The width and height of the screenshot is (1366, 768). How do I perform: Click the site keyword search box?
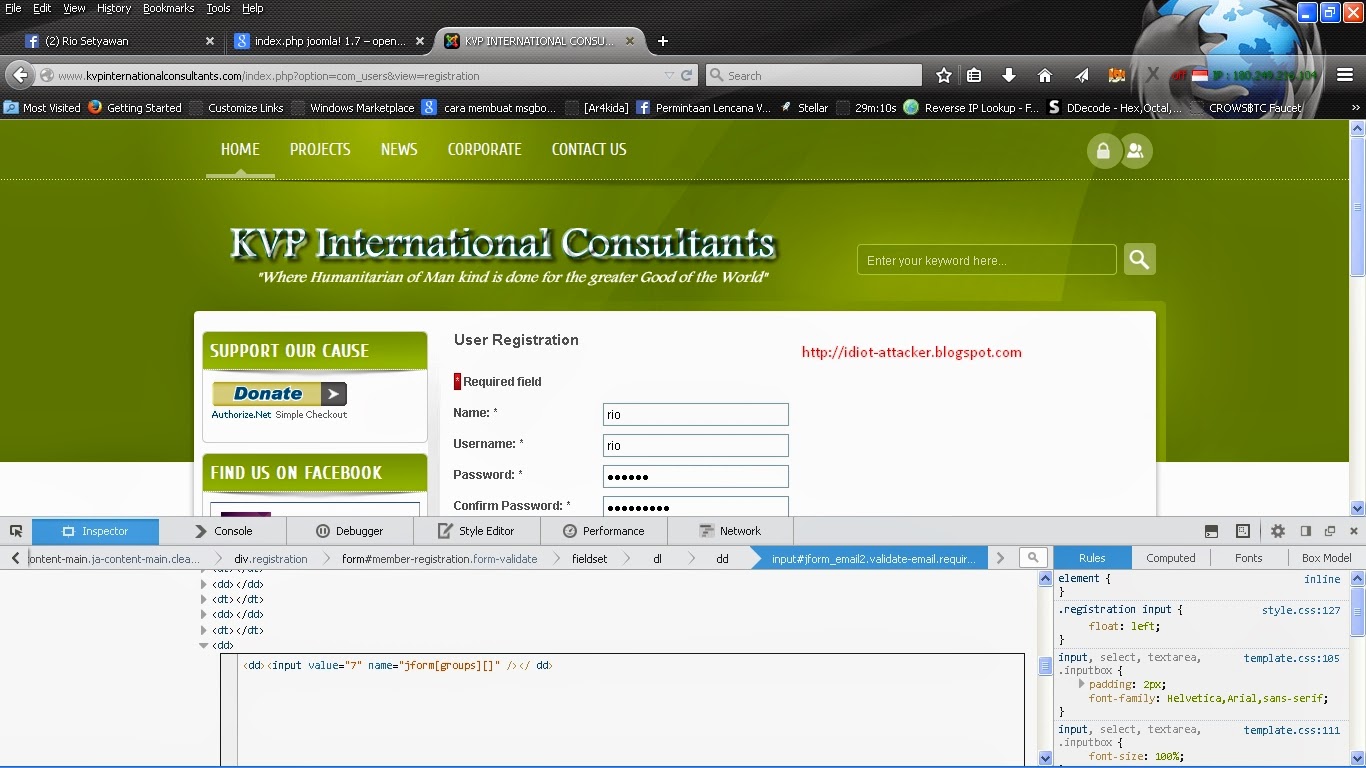coord(986,260)
